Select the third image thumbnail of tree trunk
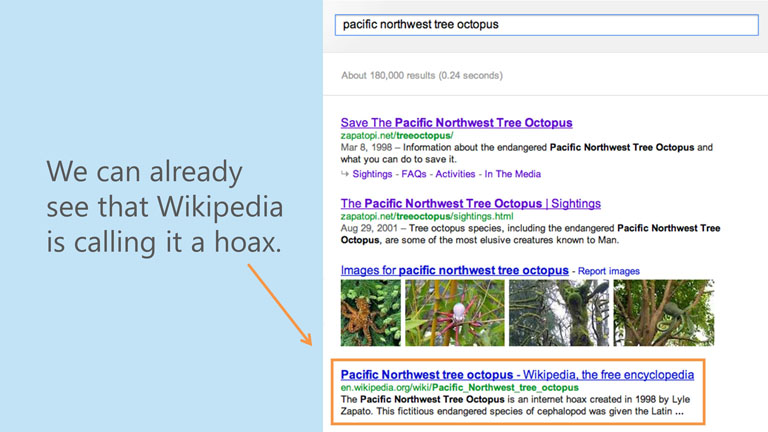The width and height of the screenshot is (768, 432). (558, 313)
